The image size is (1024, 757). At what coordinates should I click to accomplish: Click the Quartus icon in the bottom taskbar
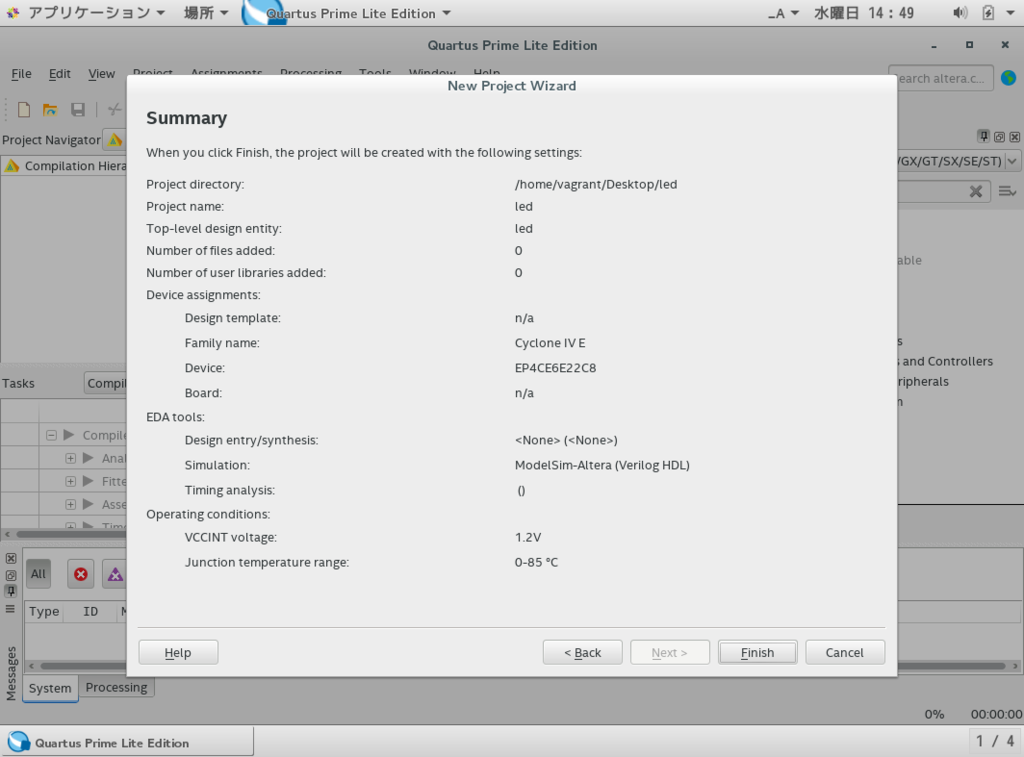coord(19,742)
